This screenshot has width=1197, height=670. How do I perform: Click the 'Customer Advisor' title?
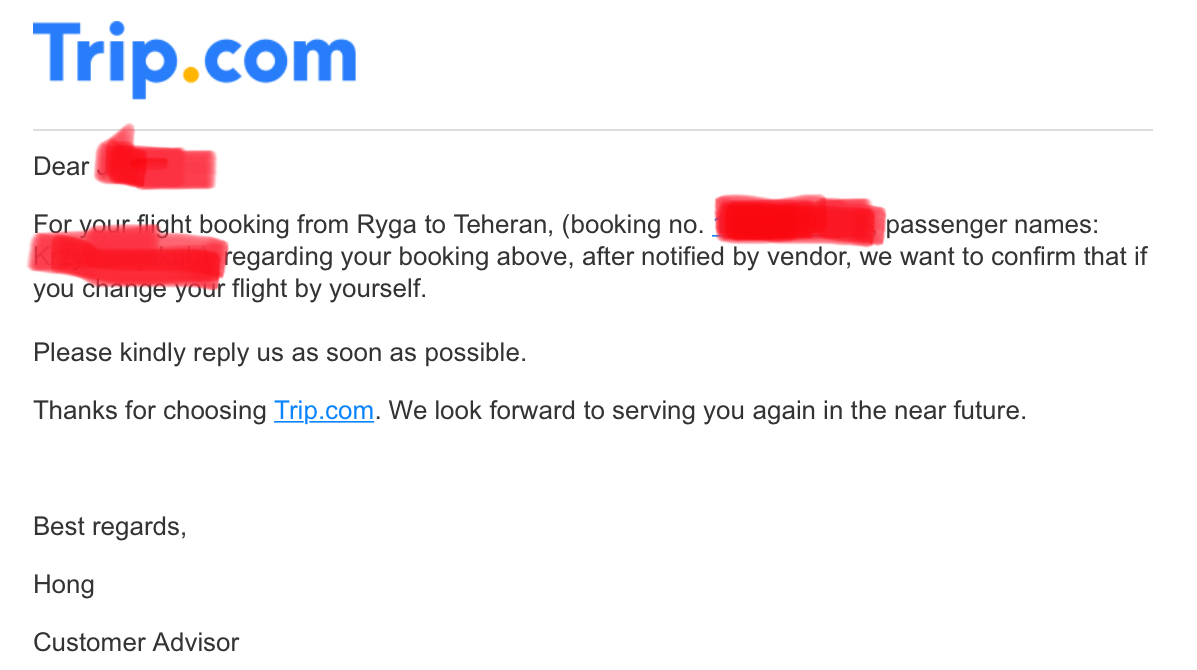click(x=136, y=643)
